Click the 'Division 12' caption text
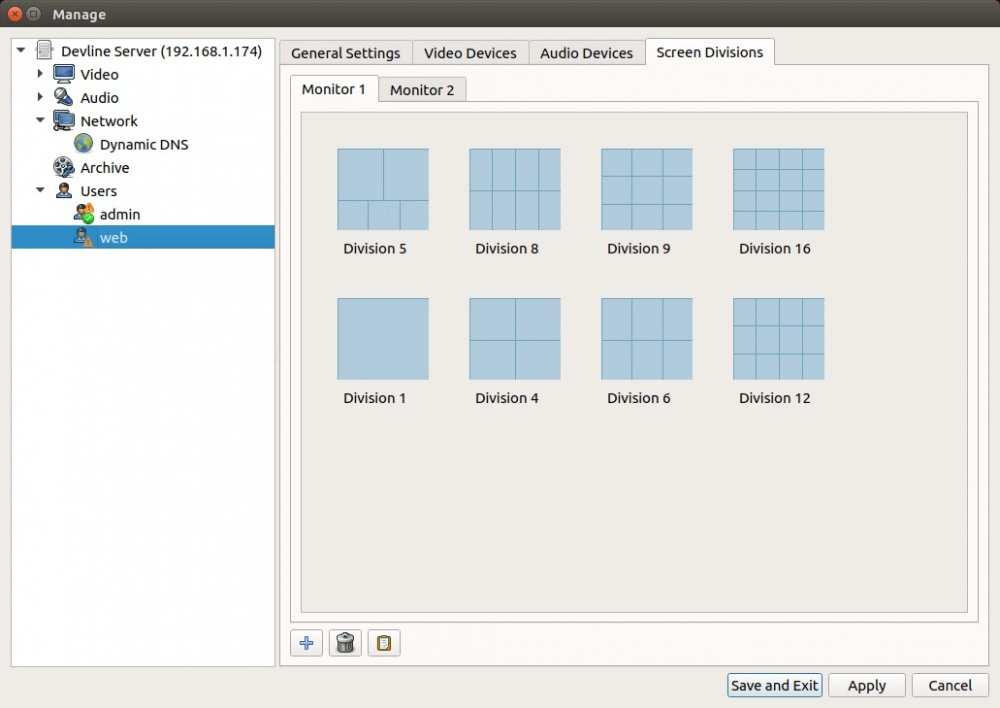Viewport: 1000px width, 708px height. click(x=775, y=398)
